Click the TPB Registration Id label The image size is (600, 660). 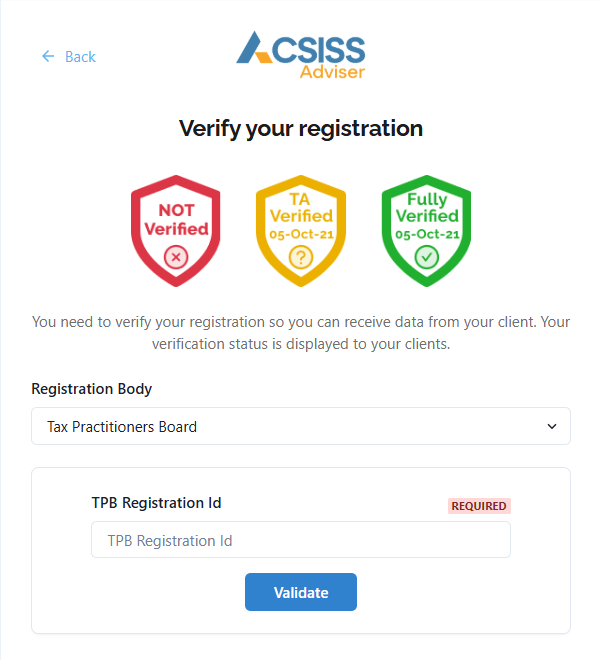pyautogui.click(x=156, y=502)
